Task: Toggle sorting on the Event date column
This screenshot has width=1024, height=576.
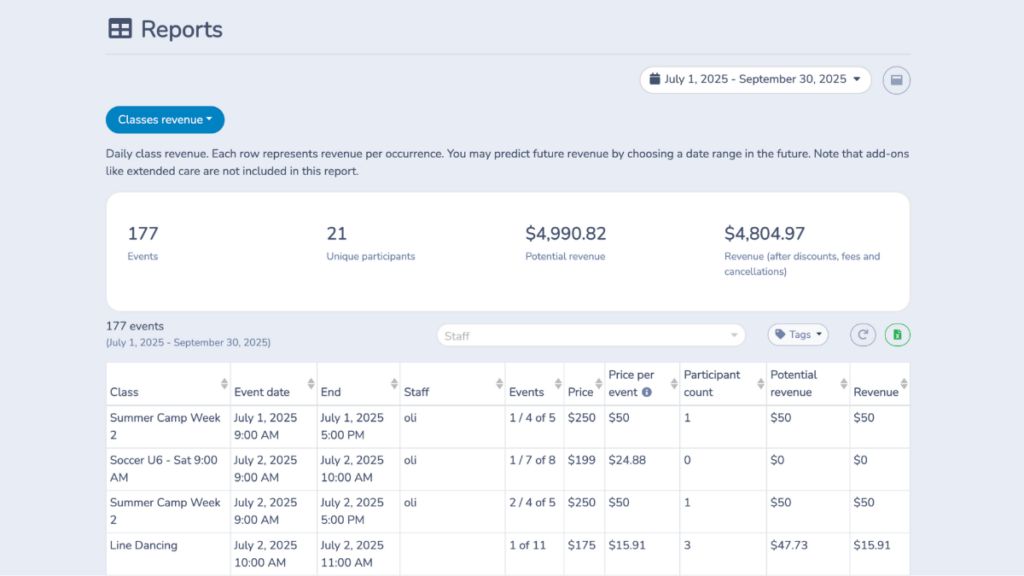Action: coord(309,383)
